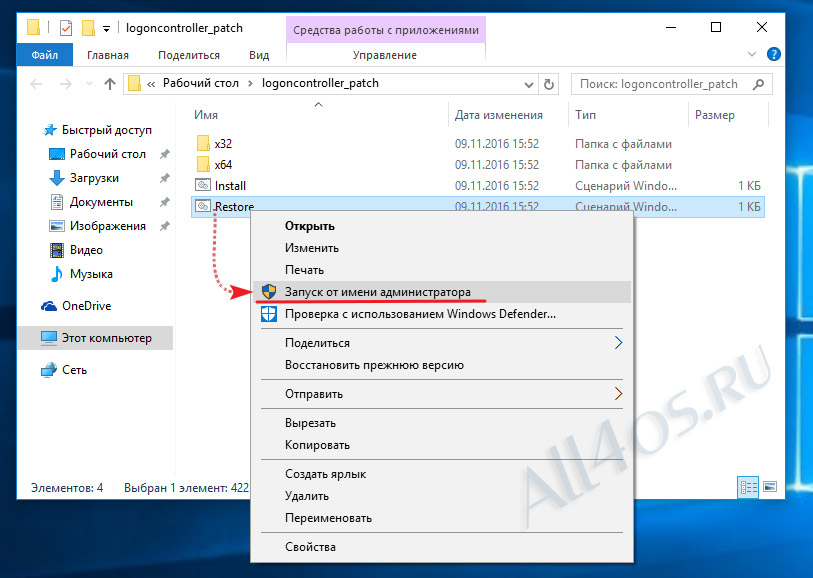Switch to the Вид ribbon tab
The height and width of the screenshot is (578, 813).
[259, 55]
